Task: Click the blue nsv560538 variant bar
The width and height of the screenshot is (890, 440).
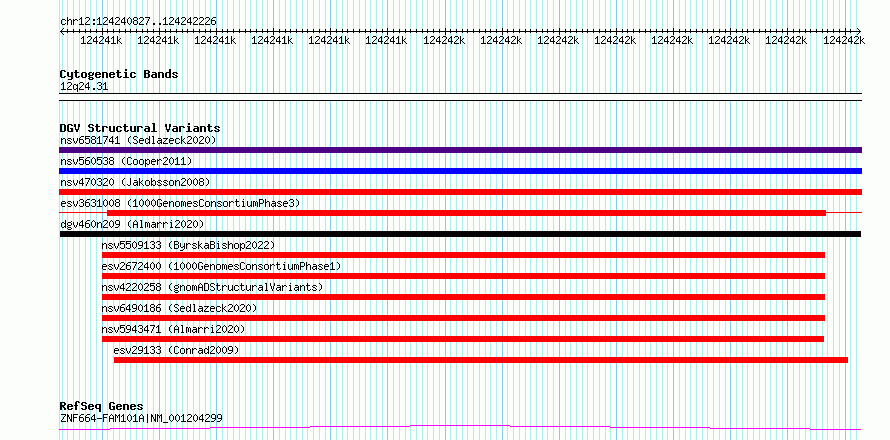Action: point(460,171)
